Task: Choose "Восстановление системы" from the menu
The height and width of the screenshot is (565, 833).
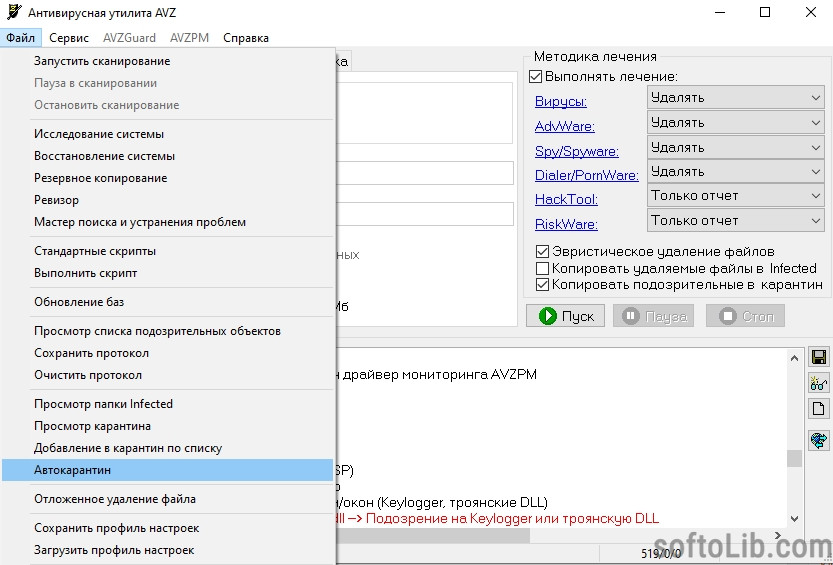Action: point(167,156)
